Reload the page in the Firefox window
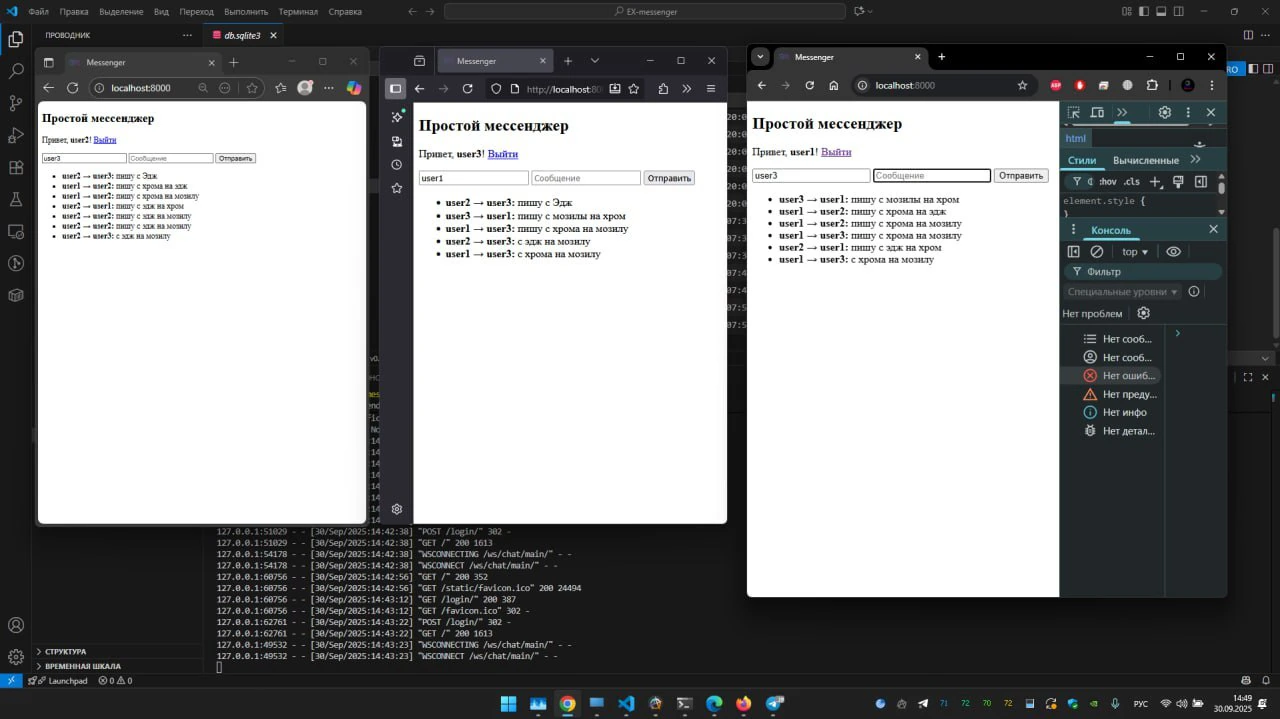This screenshot has height=719, width=1280. tap(467, 89)
